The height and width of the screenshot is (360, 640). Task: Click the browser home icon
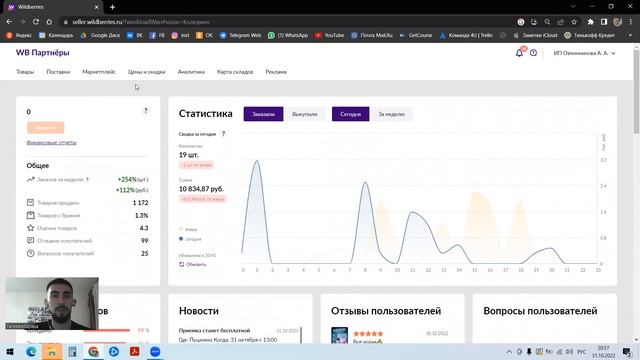tap(49, 22)
